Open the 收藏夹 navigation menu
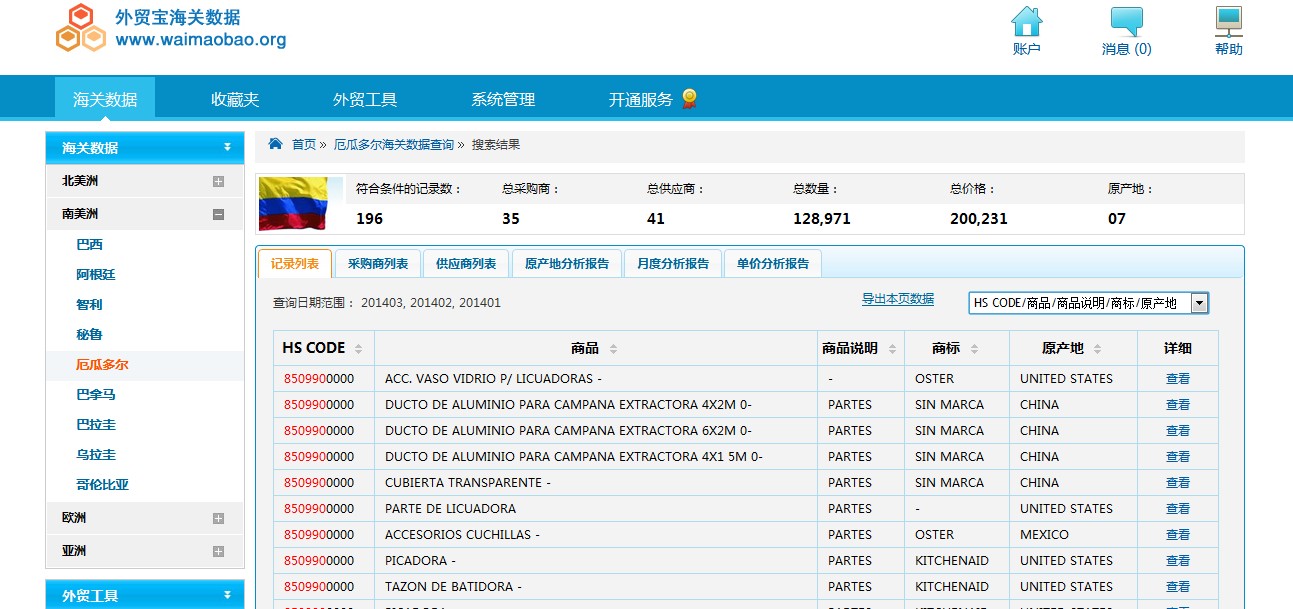This screenshot has width=1293, height=609. pos(235,99)
